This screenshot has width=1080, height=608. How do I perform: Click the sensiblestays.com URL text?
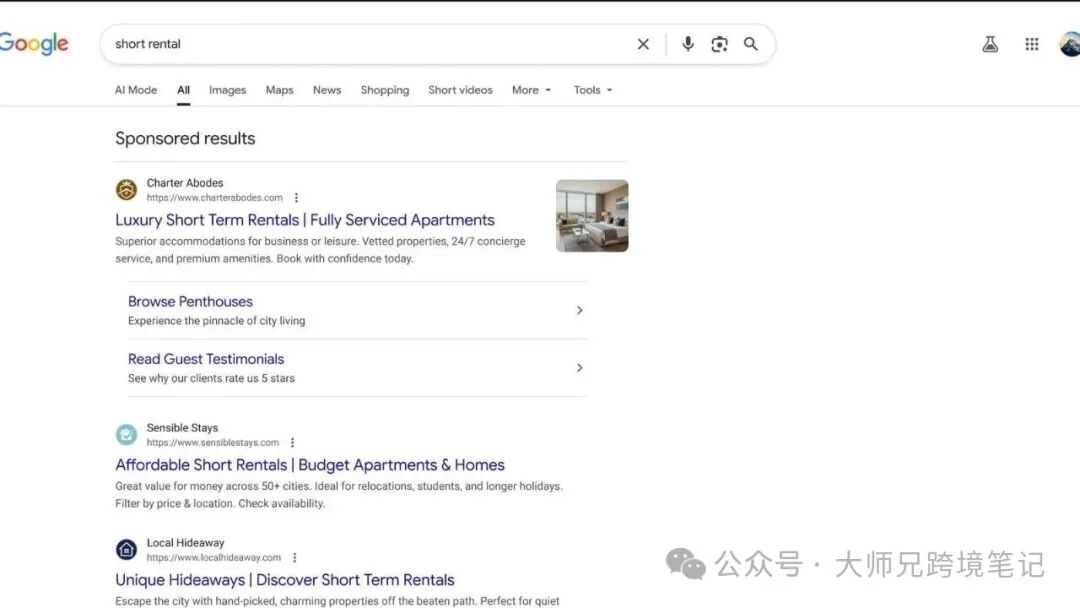point(213,443)
